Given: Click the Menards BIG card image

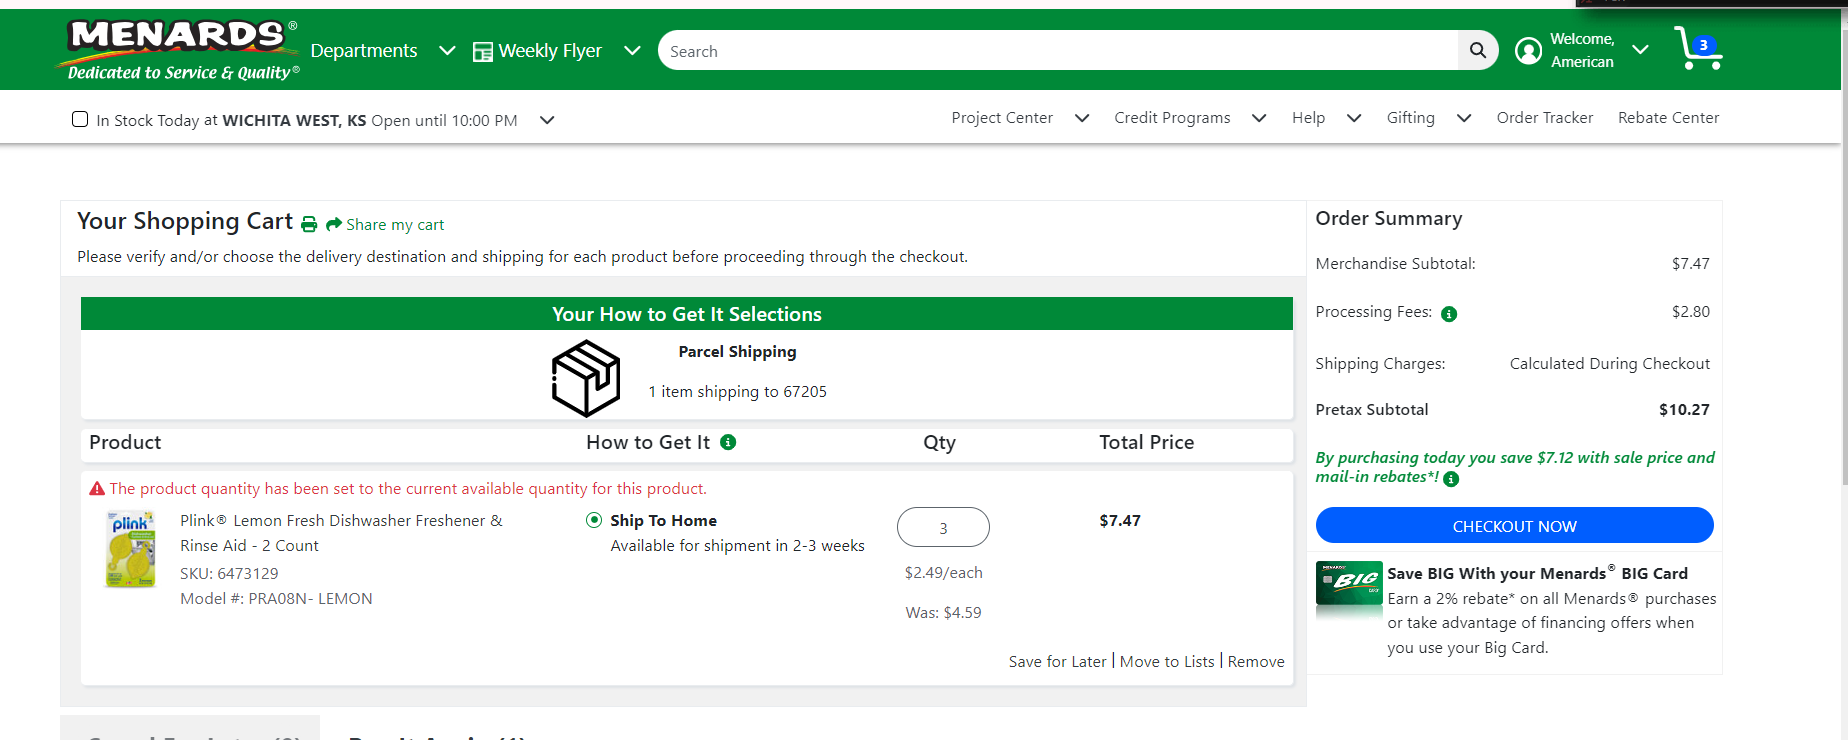Looking at the screenshot, I should tap(1349, 583).
